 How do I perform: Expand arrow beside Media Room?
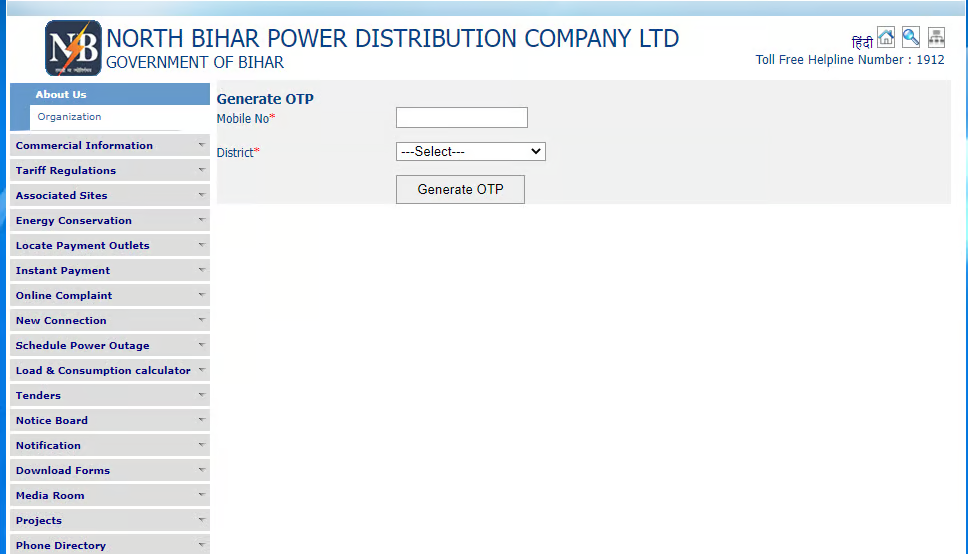point(201,495)
